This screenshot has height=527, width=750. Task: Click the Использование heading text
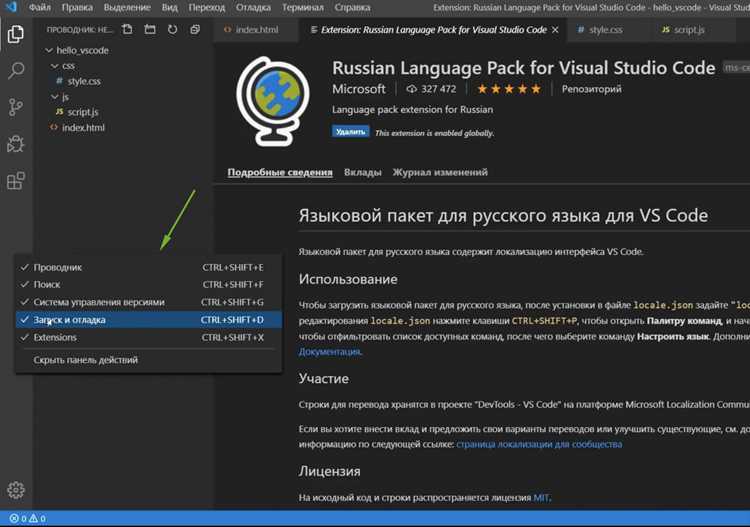pos(348,279)
